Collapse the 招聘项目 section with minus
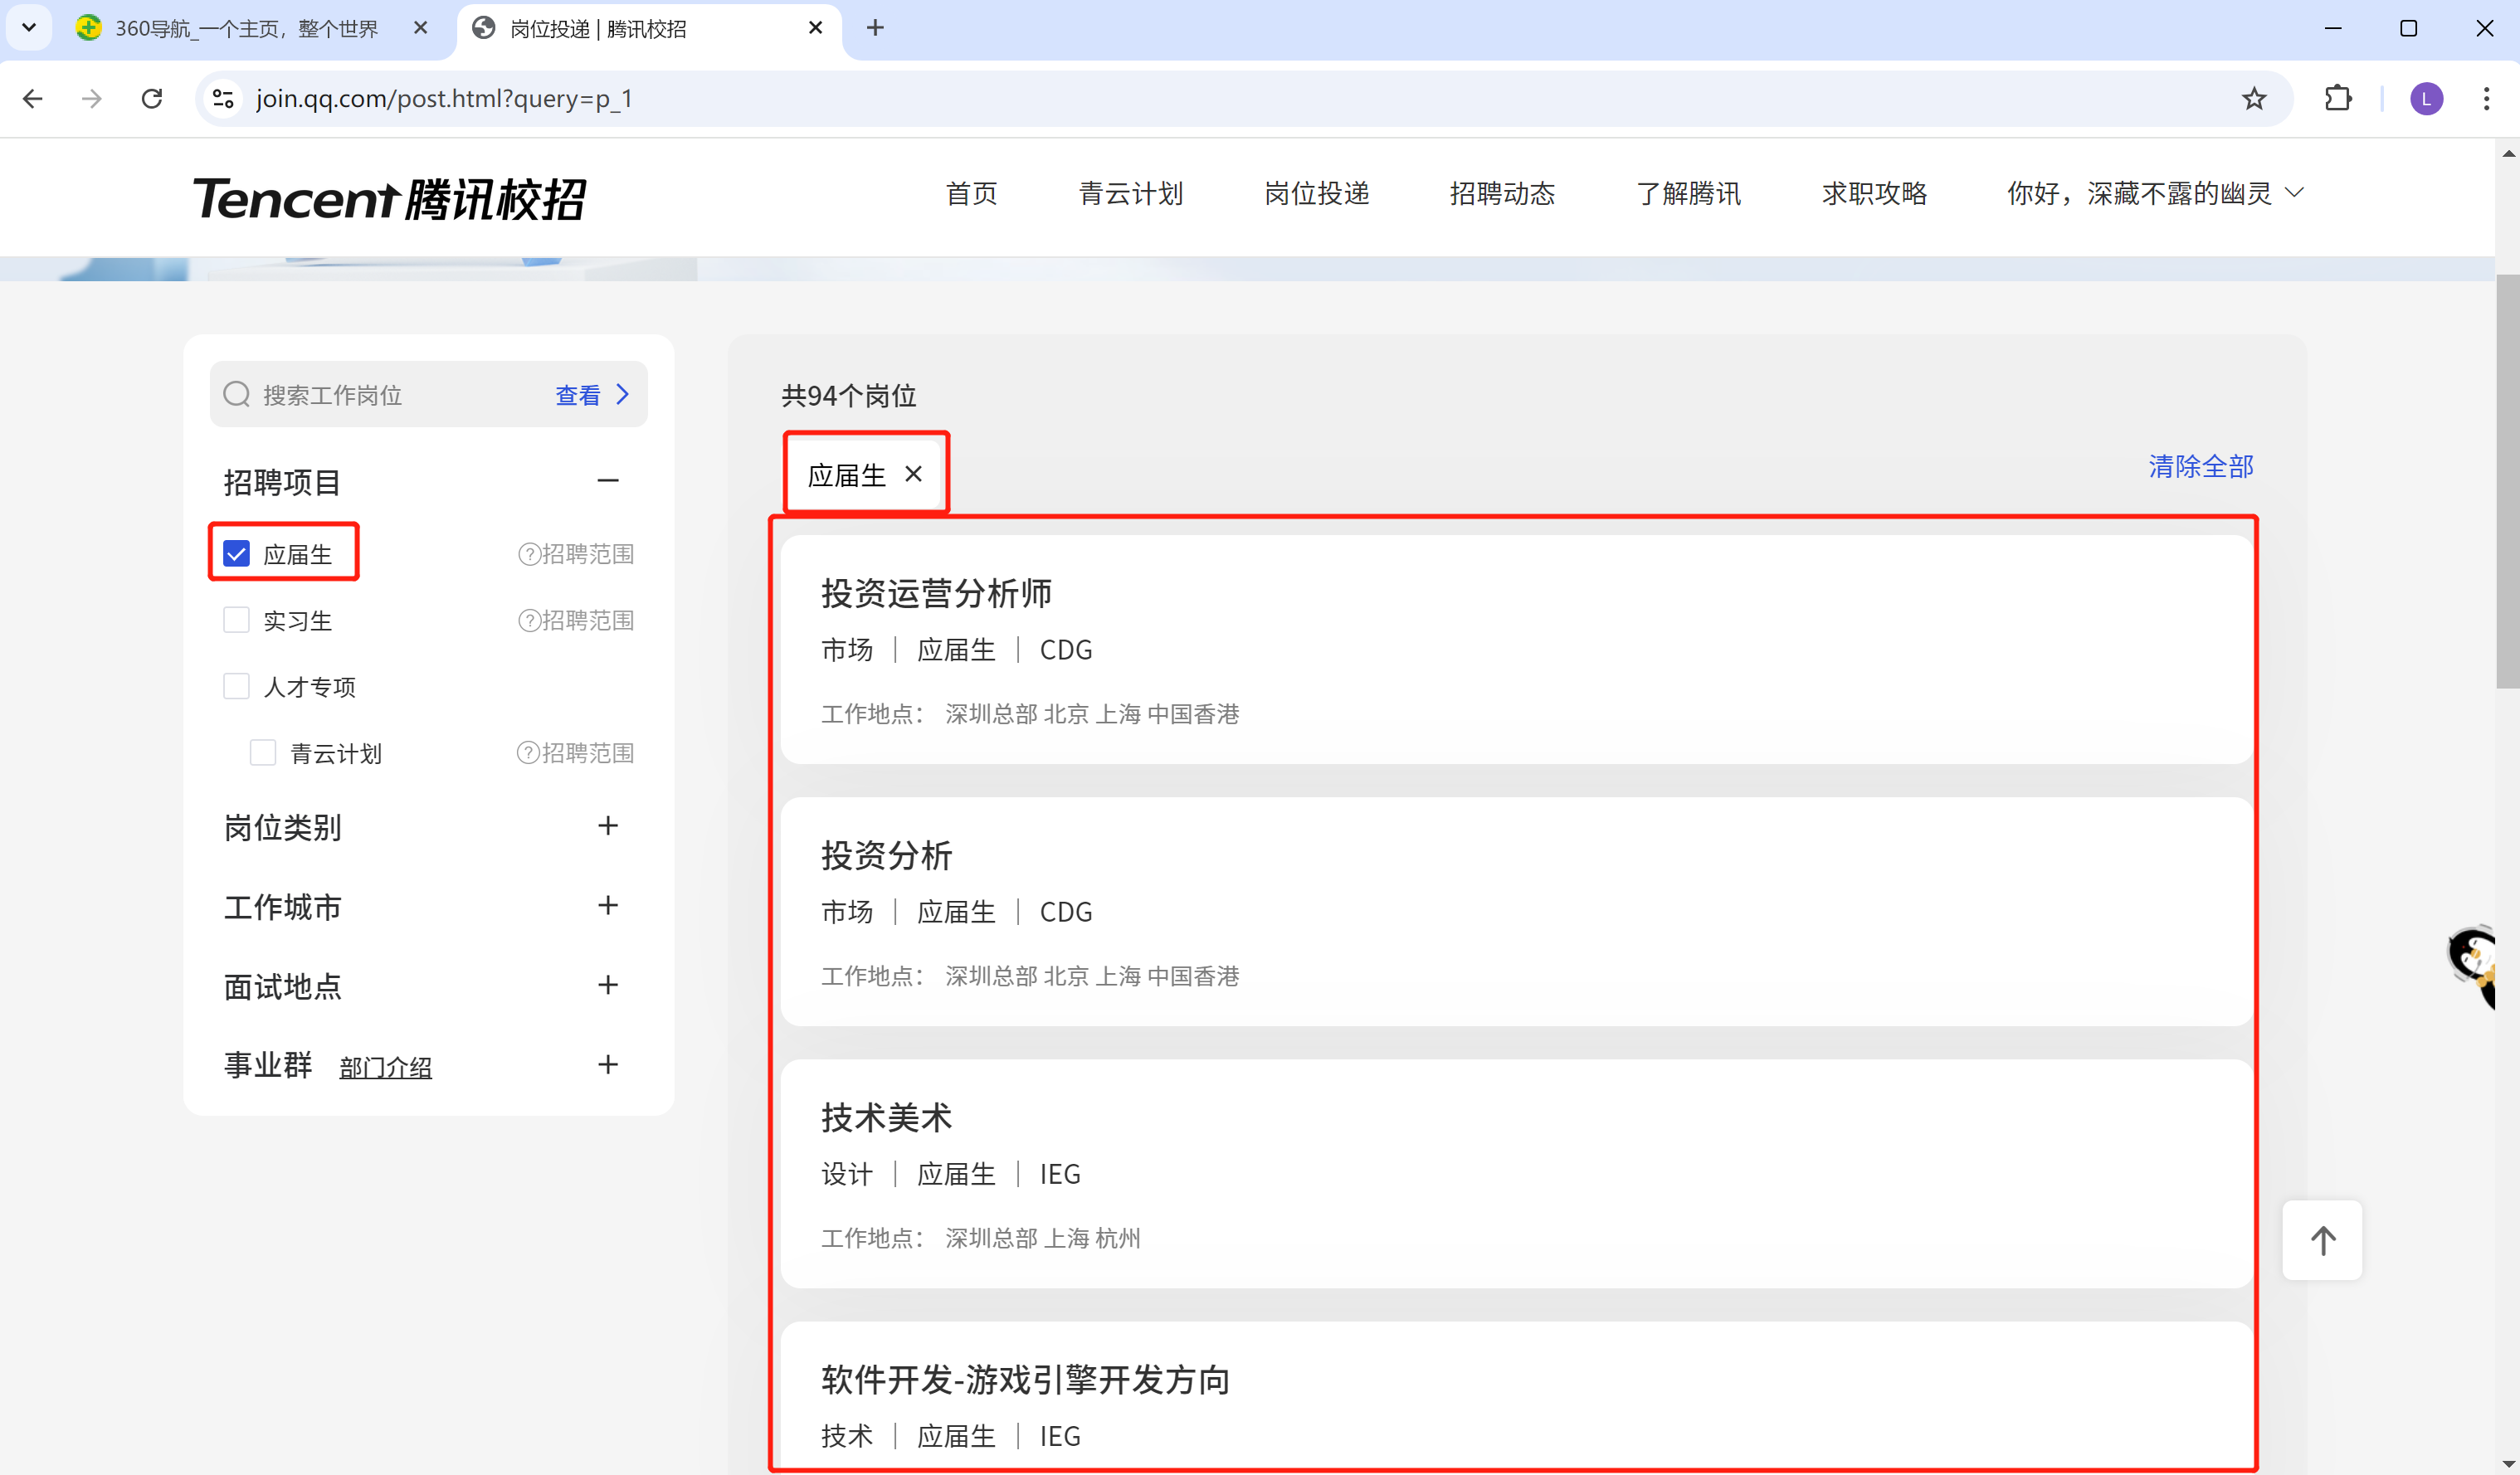This screenshot has height=1475, width=2520. coord(607,481)
